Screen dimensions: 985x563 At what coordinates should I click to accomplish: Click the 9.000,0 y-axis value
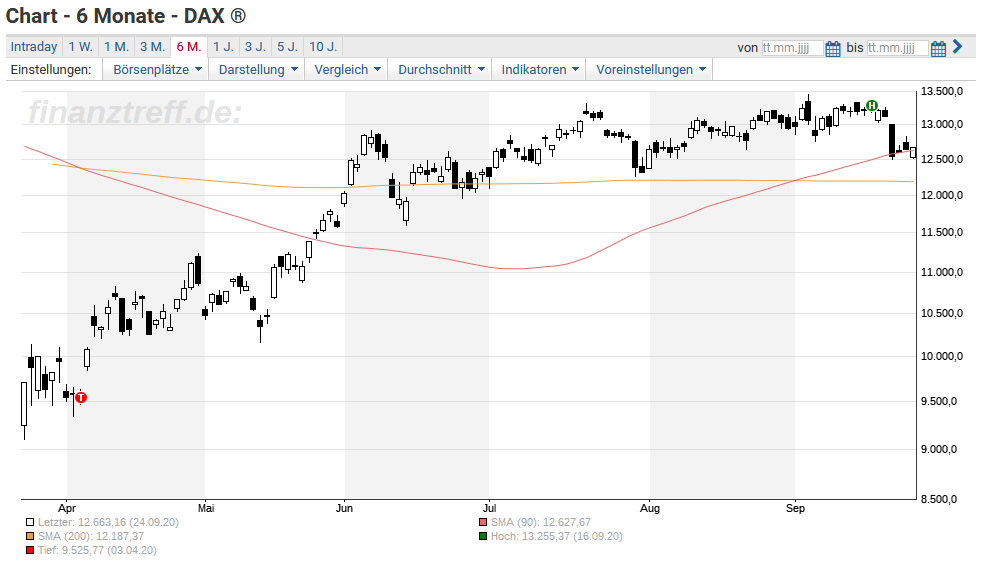click(x=939, y=449)
